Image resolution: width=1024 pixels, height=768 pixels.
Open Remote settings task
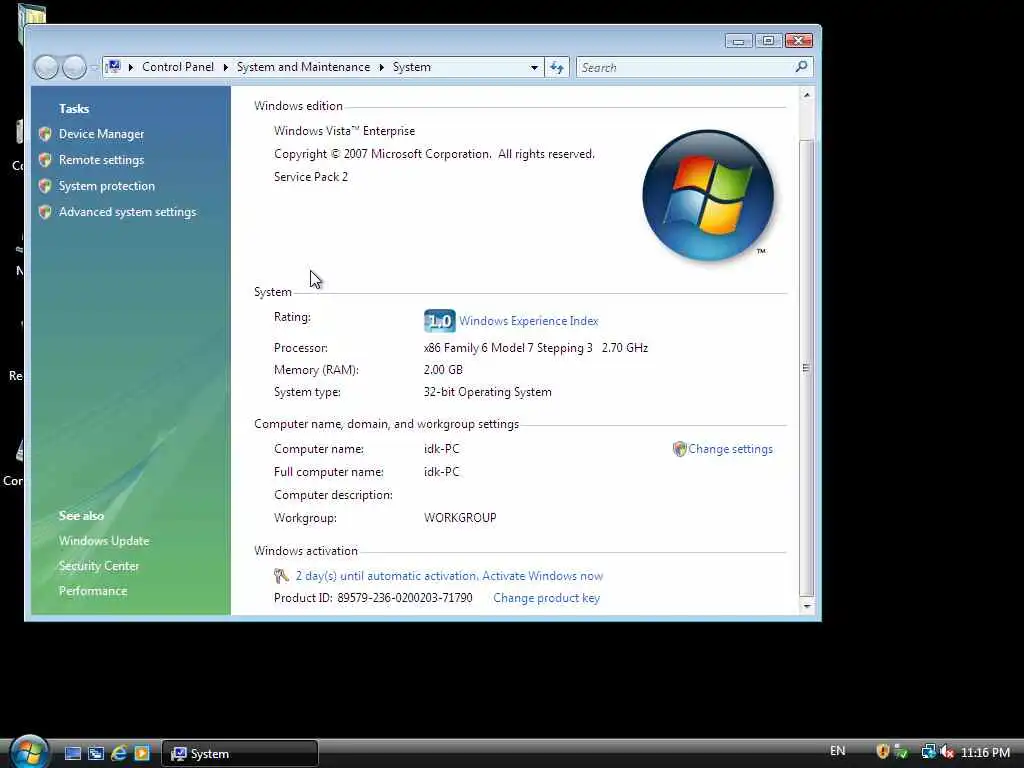click(101, 160)
